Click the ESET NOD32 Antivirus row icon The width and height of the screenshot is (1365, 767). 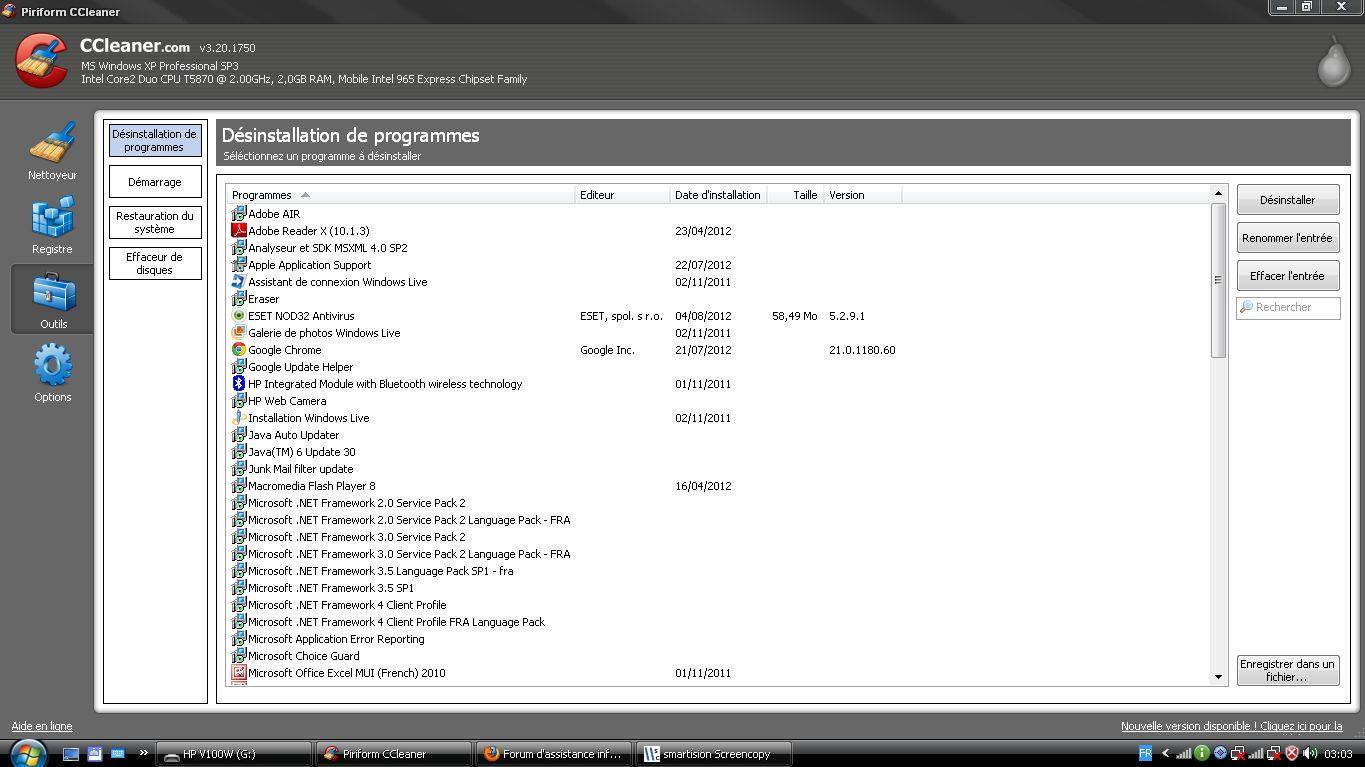pos(238,316)
